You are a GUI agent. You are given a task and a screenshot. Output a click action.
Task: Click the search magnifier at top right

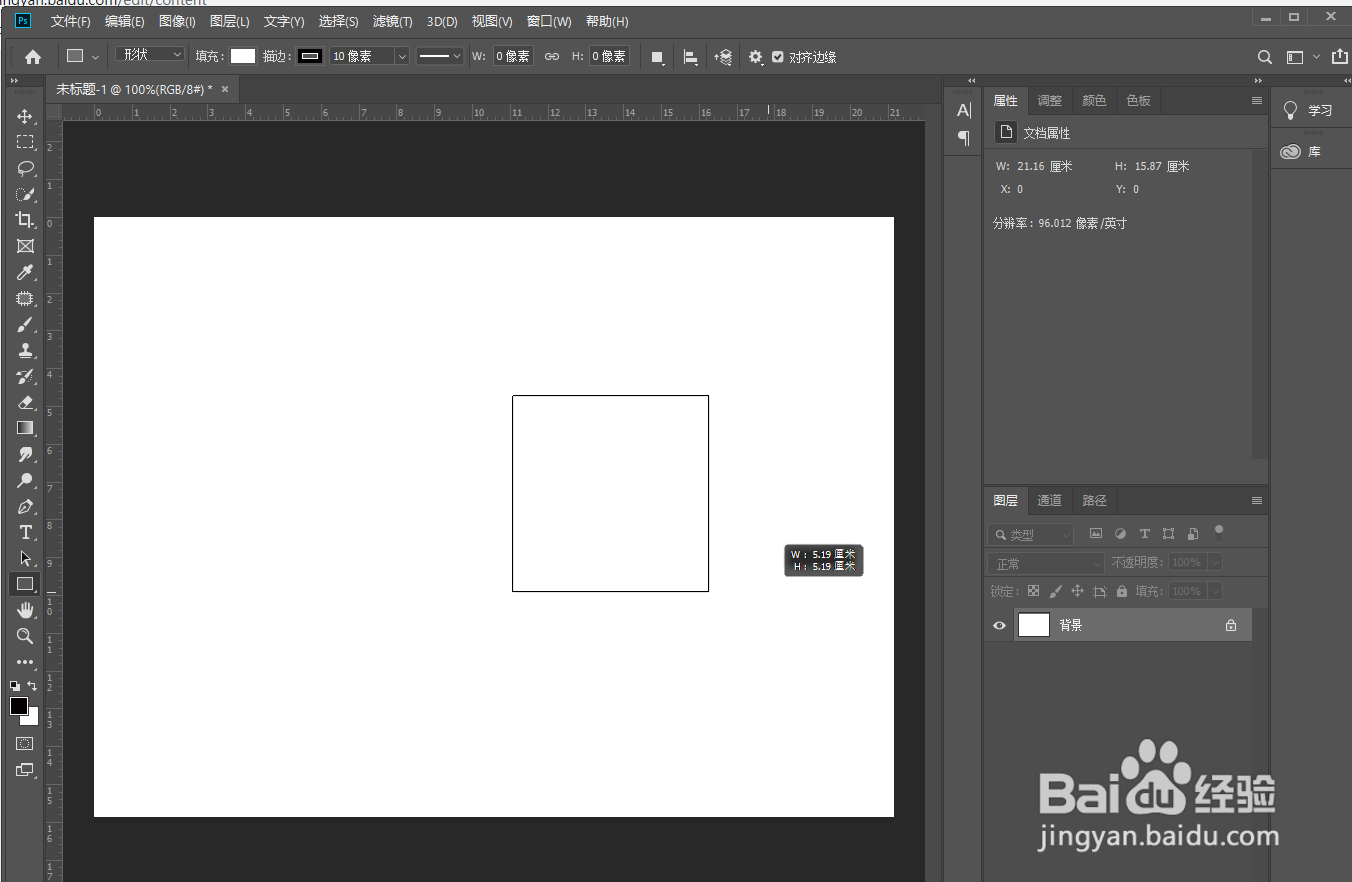click(x=1265, y=57)
